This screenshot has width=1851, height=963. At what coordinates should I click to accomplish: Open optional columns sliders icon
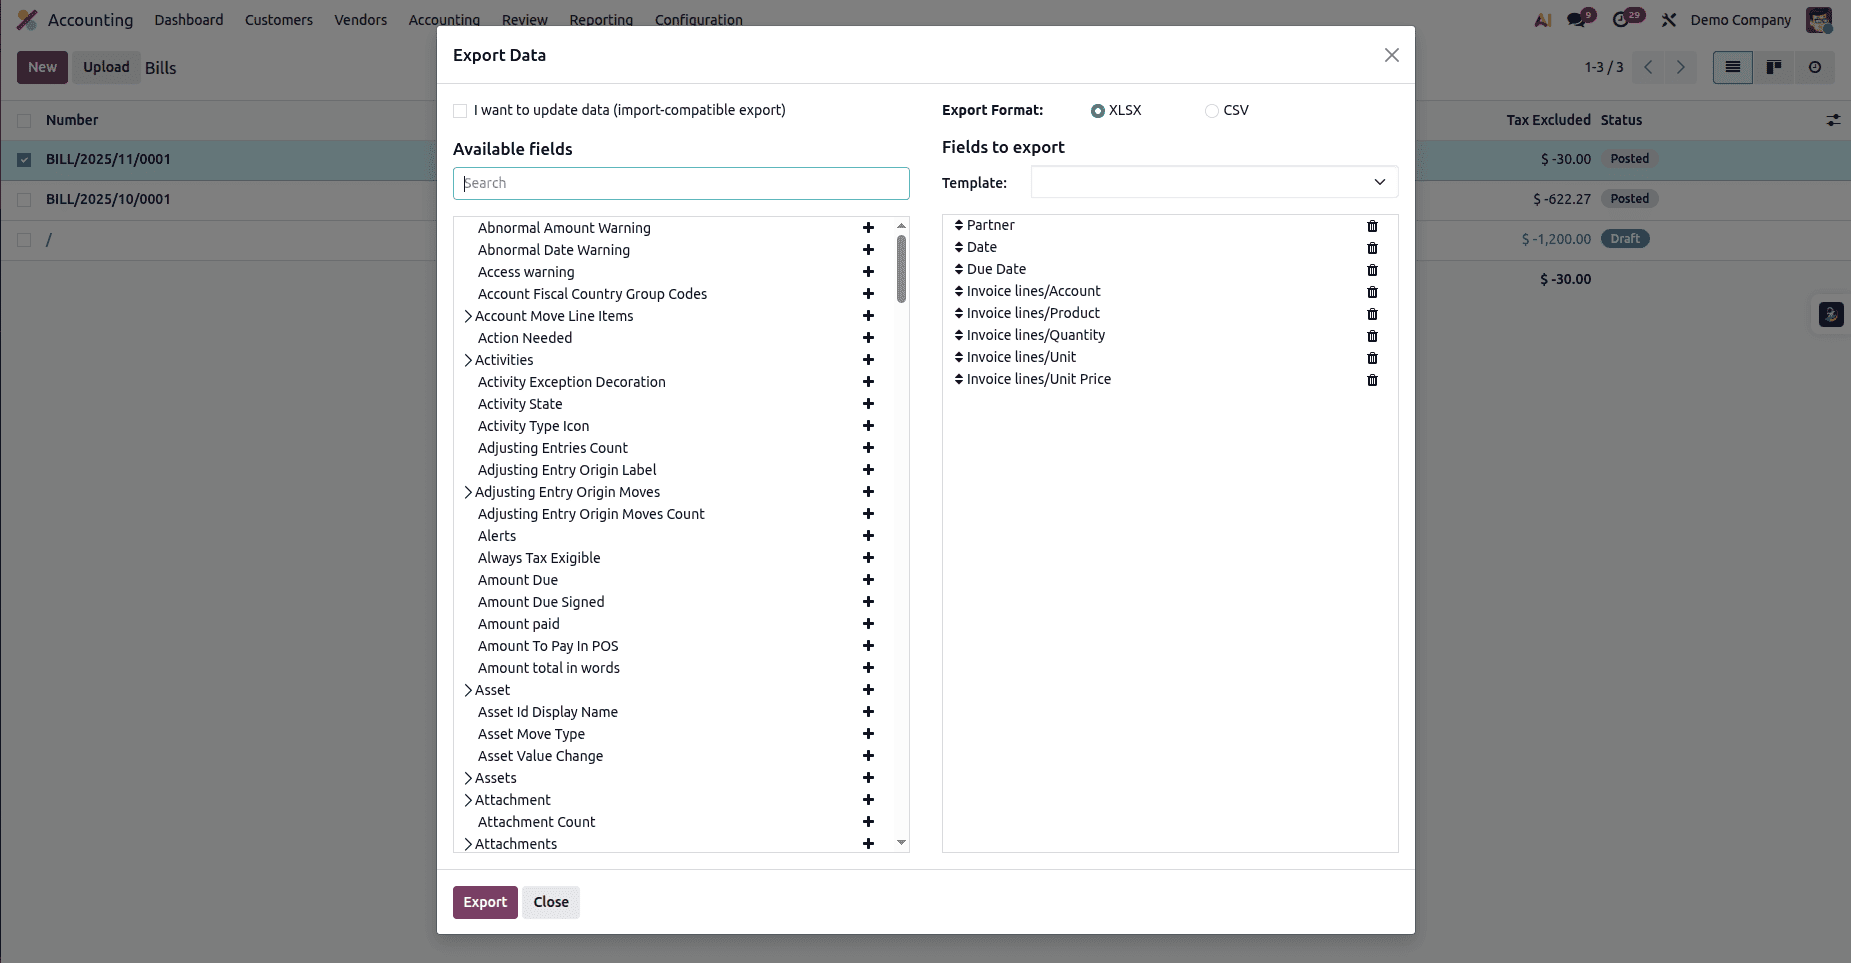tap(1834, 120)
